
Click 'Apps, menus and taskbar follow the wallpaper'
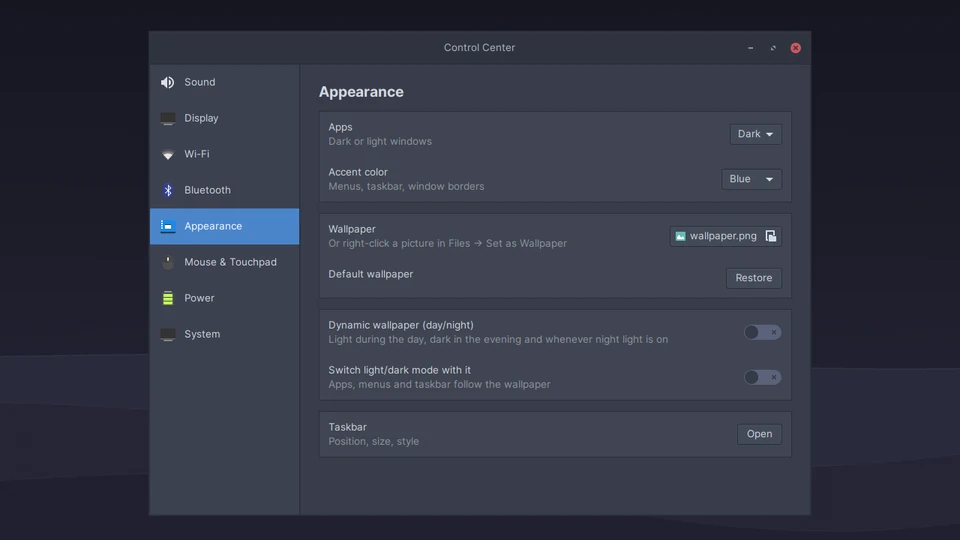coord(439,384)
